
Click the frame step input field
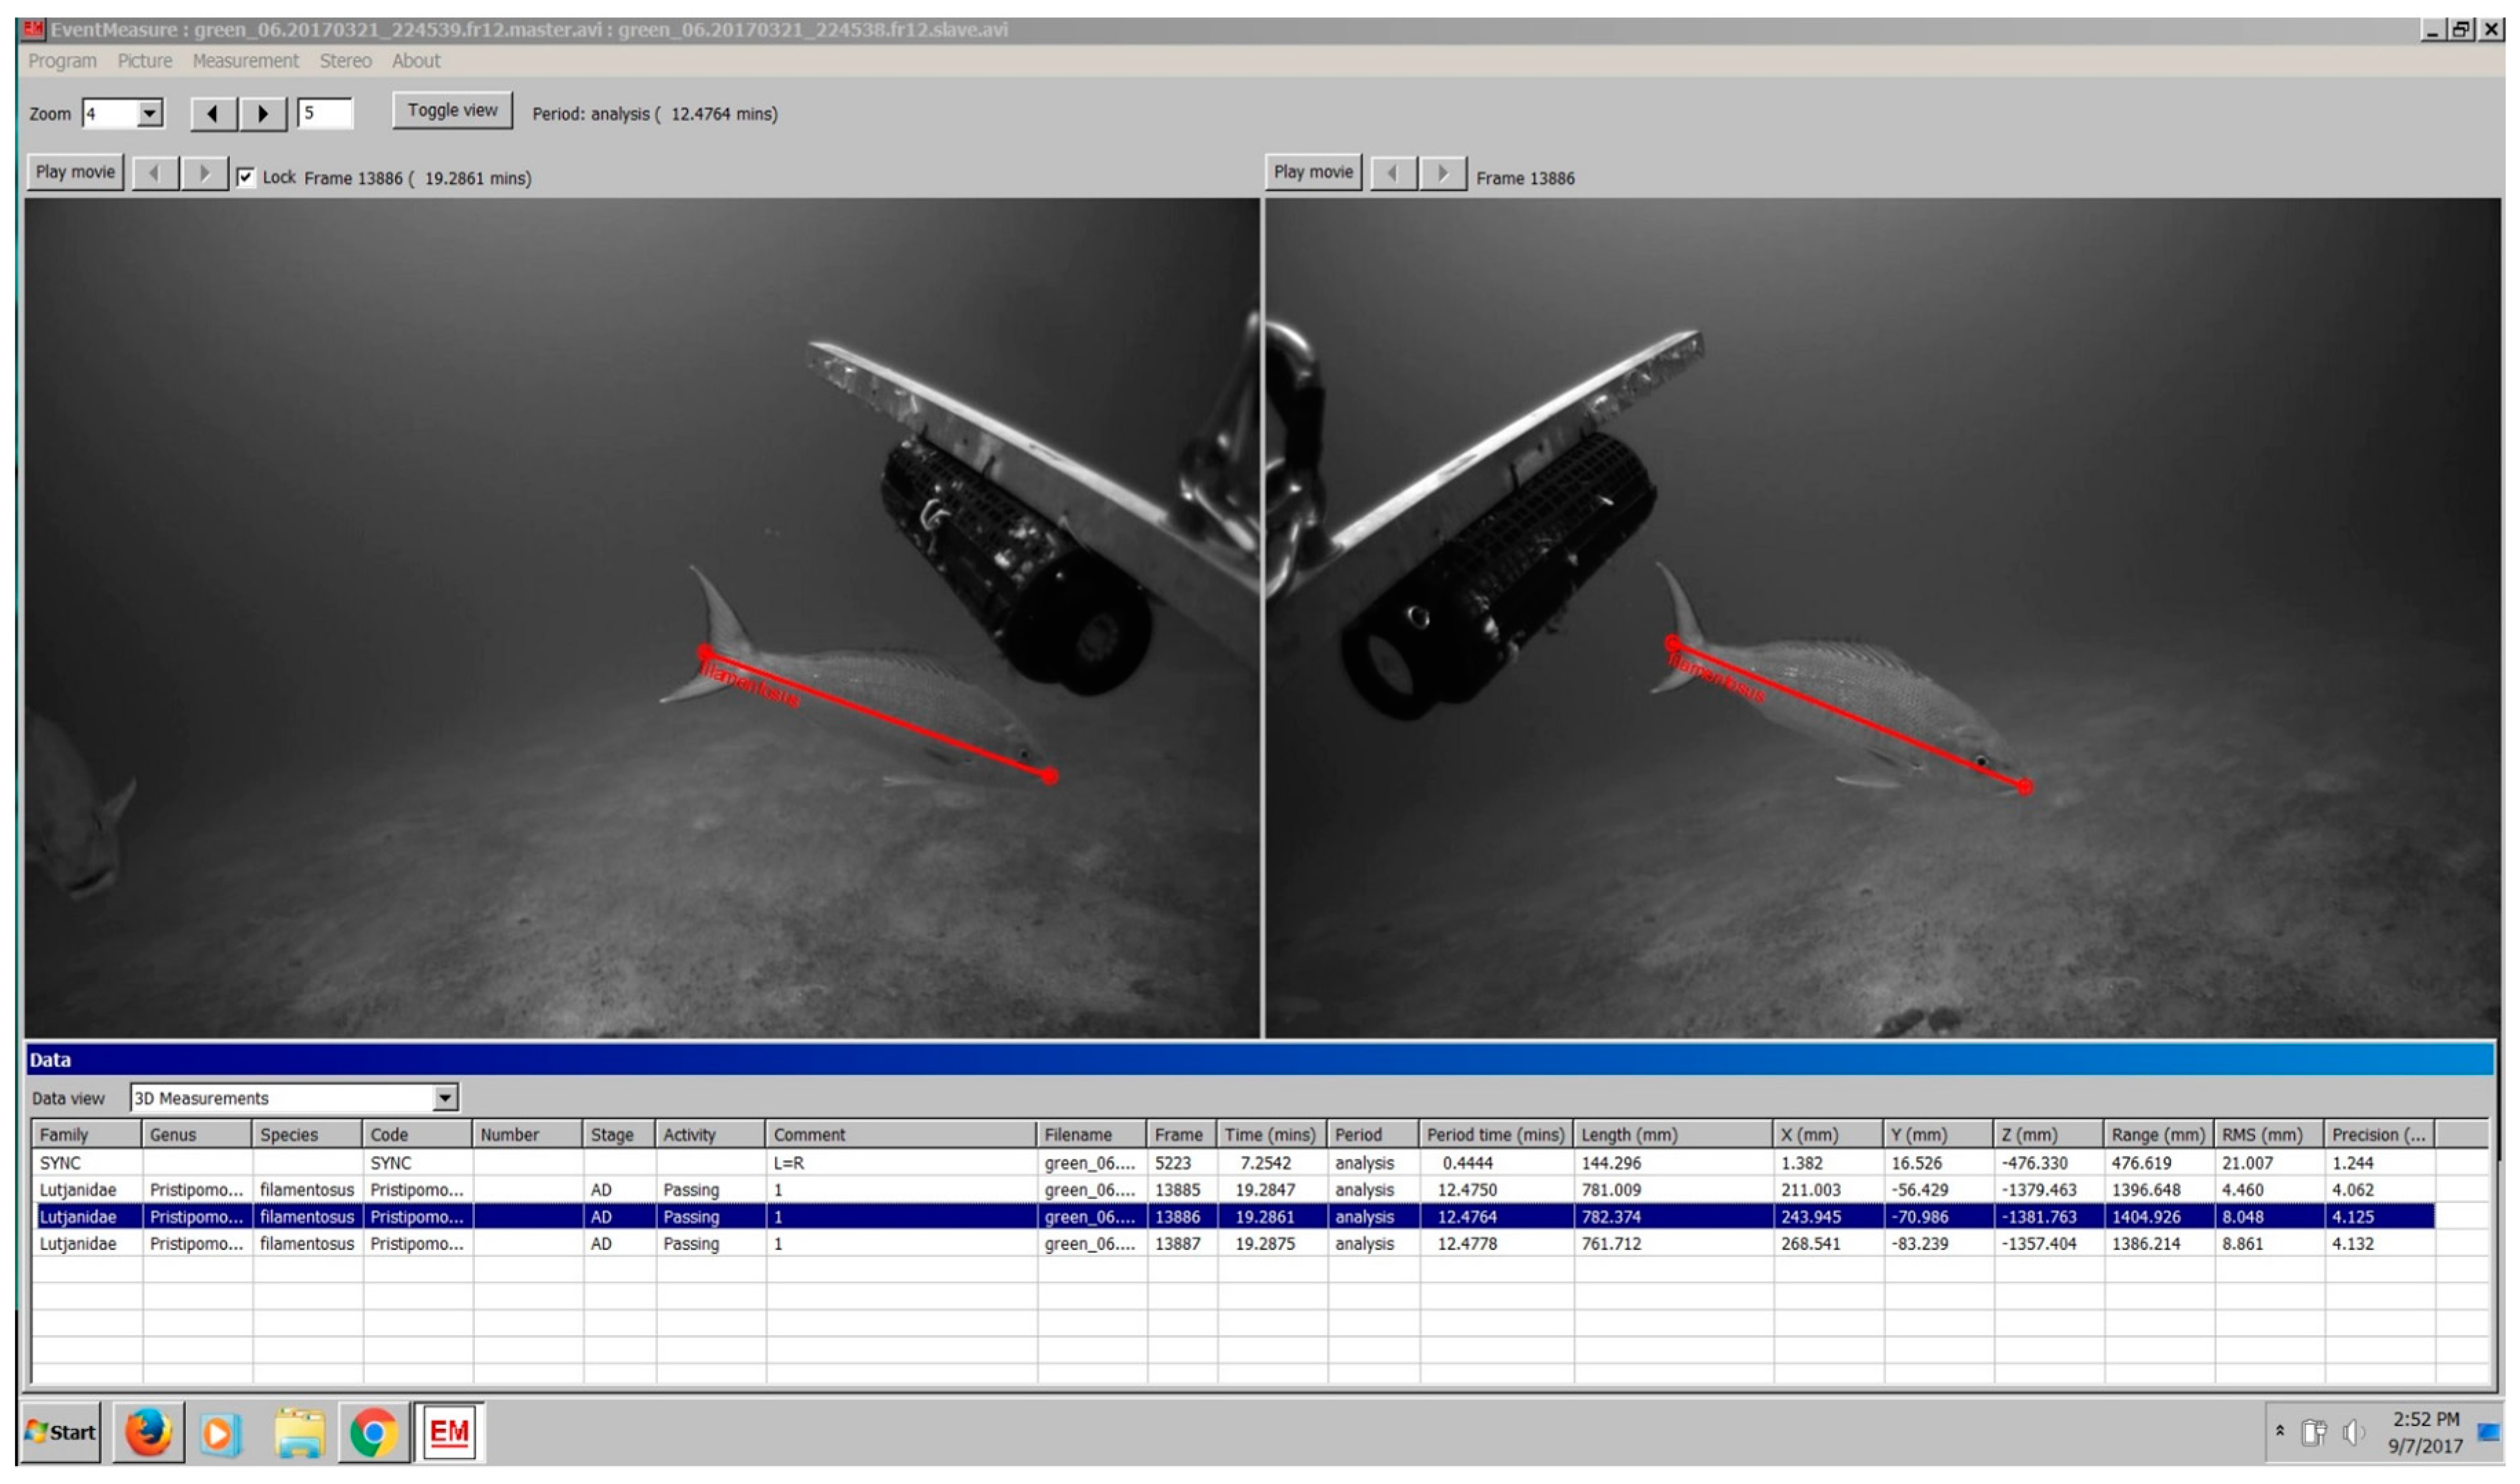point(325,113)
